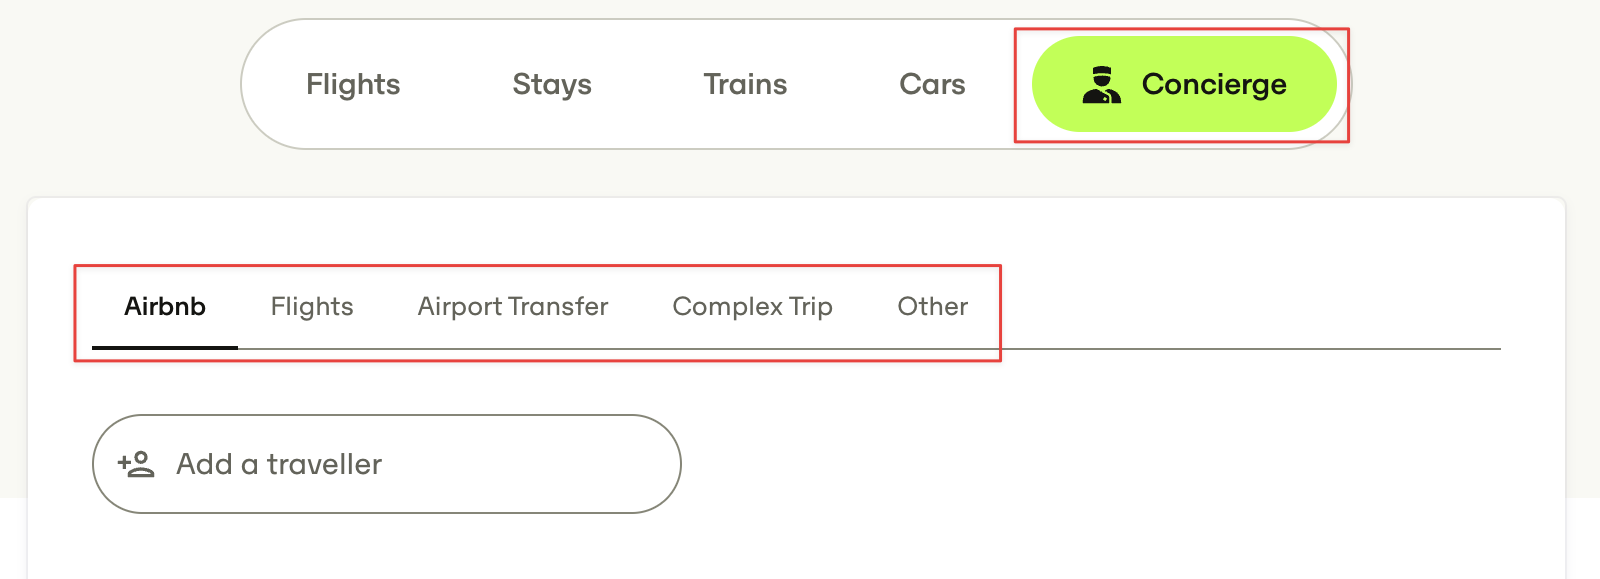Click the active underlined Airbnb tab
Viewport: 1600px width, 579px height.
point(165,306)
